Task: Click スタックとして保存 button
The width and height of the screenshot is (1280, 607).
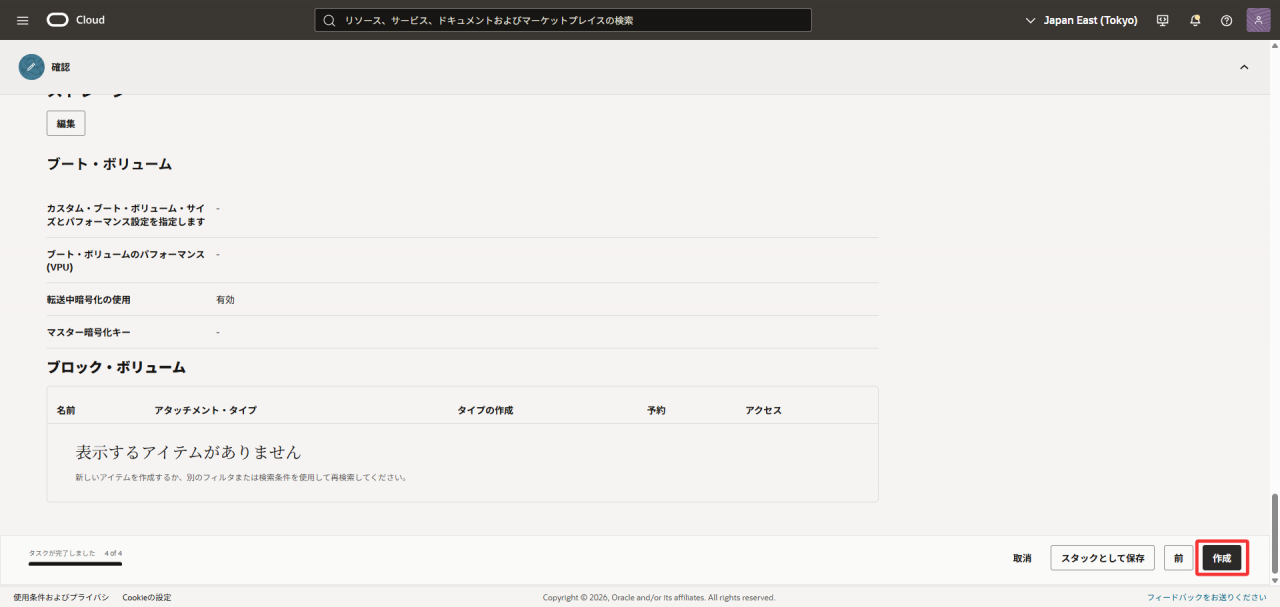Action: tap(1103, 558)
